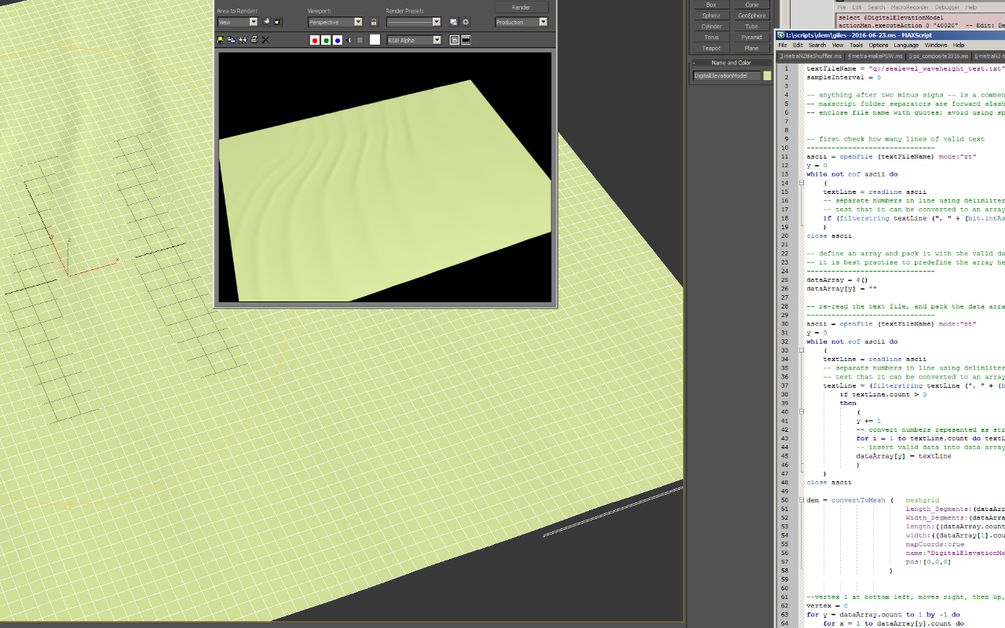Click Auto Region Selected icon
Screen dimensions: 1005x628
(277, 22)
